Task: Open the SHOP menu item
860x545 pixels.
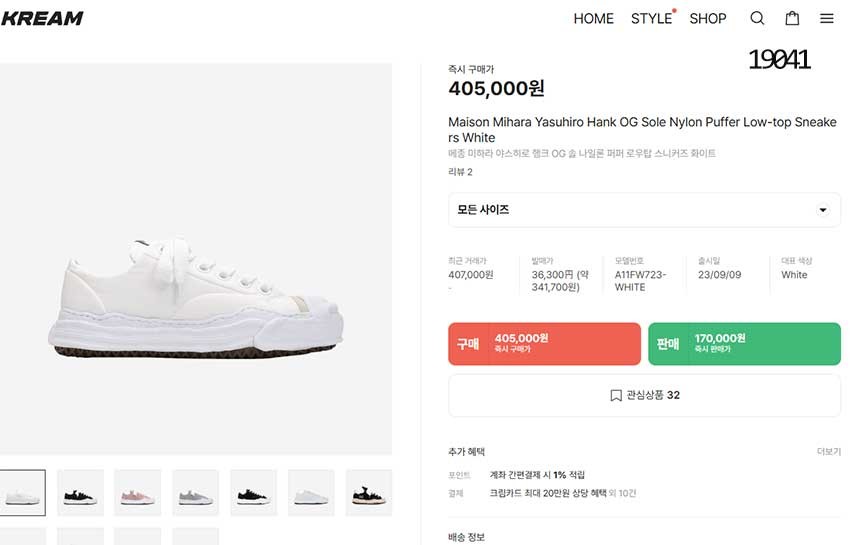Action: [x=708, y=18]
